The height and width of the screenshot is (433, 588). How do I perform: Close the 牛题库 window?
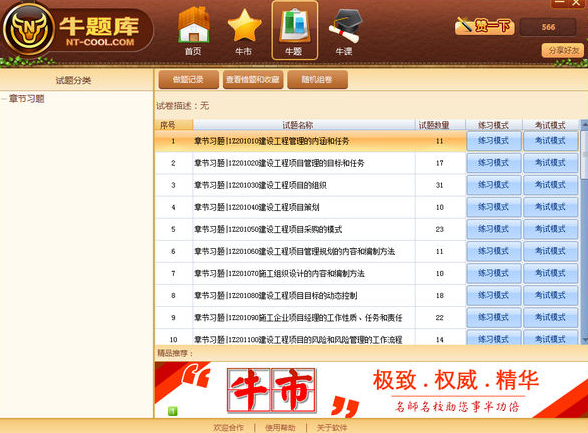point(577,3)
